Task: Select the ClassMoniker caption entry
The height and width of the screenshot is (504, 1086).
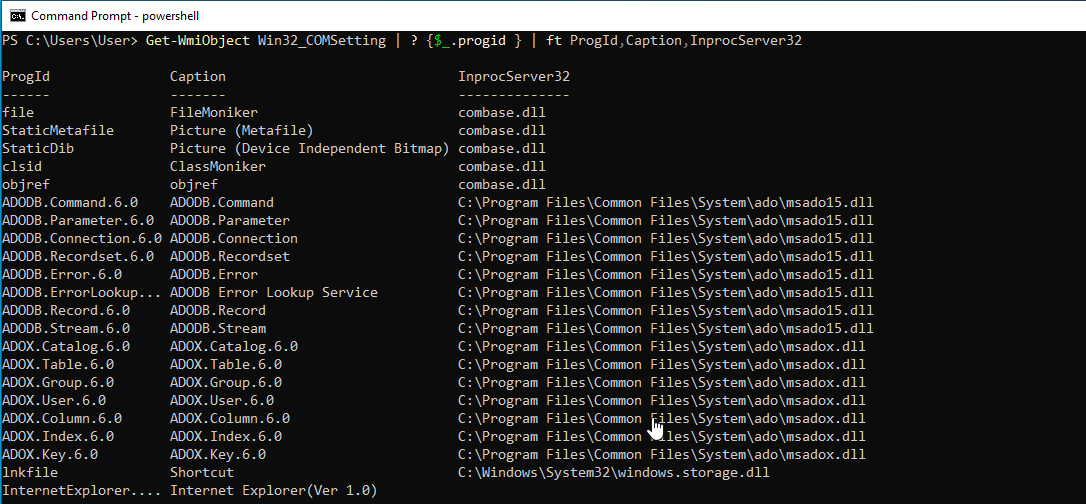Action: (218, 166)
